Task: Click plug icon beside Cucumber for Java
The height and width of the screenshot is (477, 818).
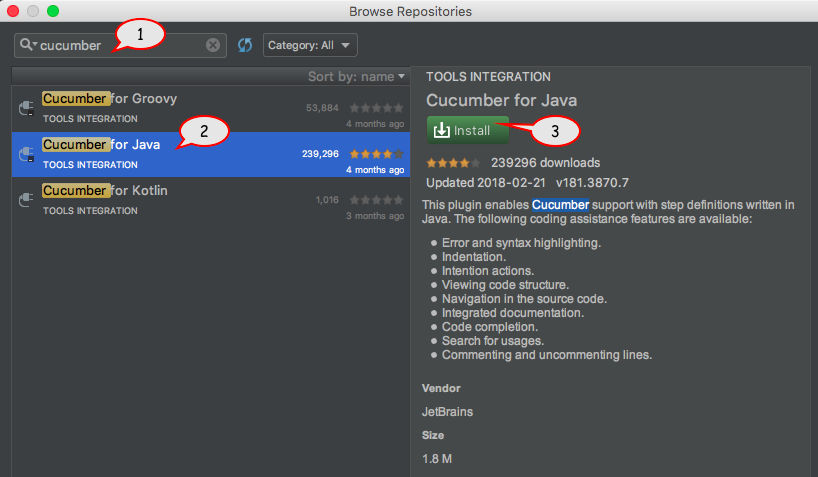Action: pyautogui.click(x=27, y=154)
